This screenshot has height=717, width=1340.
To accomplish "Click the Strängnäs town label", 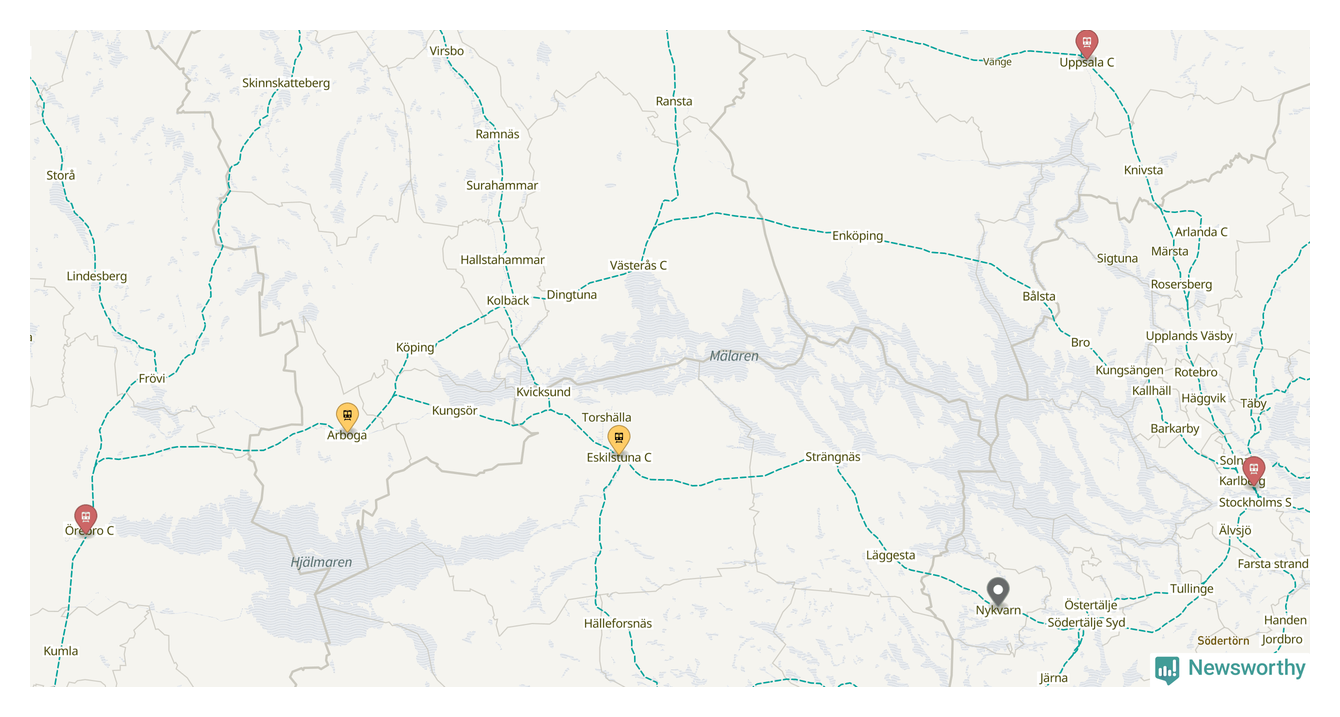I will 833,457.
